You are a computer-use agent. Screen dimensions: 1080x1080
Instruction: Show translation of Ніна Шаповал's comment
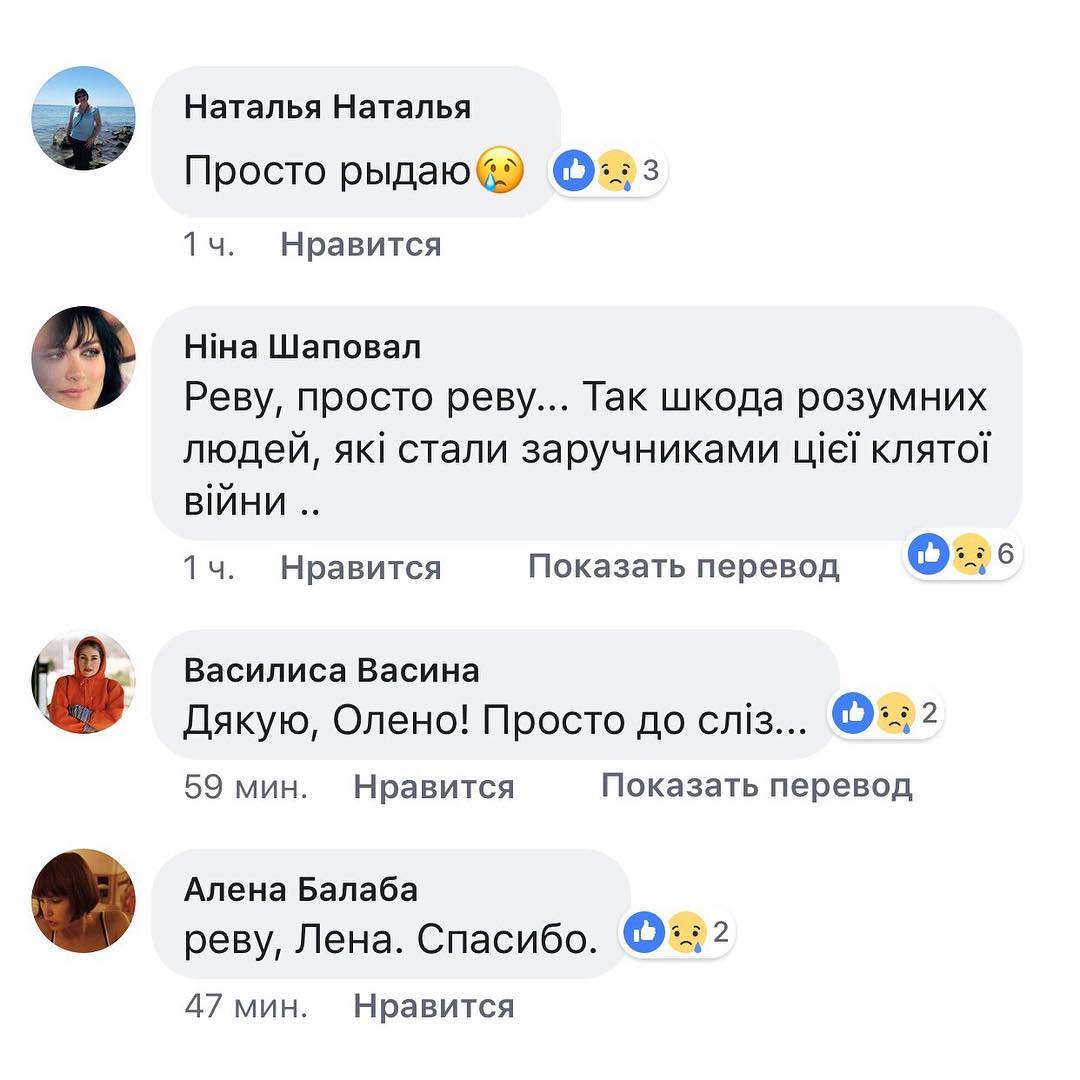683,567
